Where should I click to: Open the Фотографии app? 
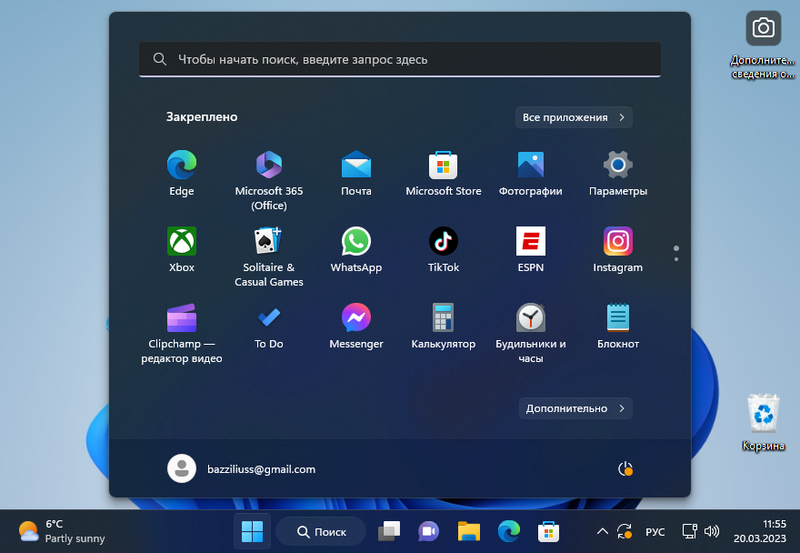[x=531, y=173]
